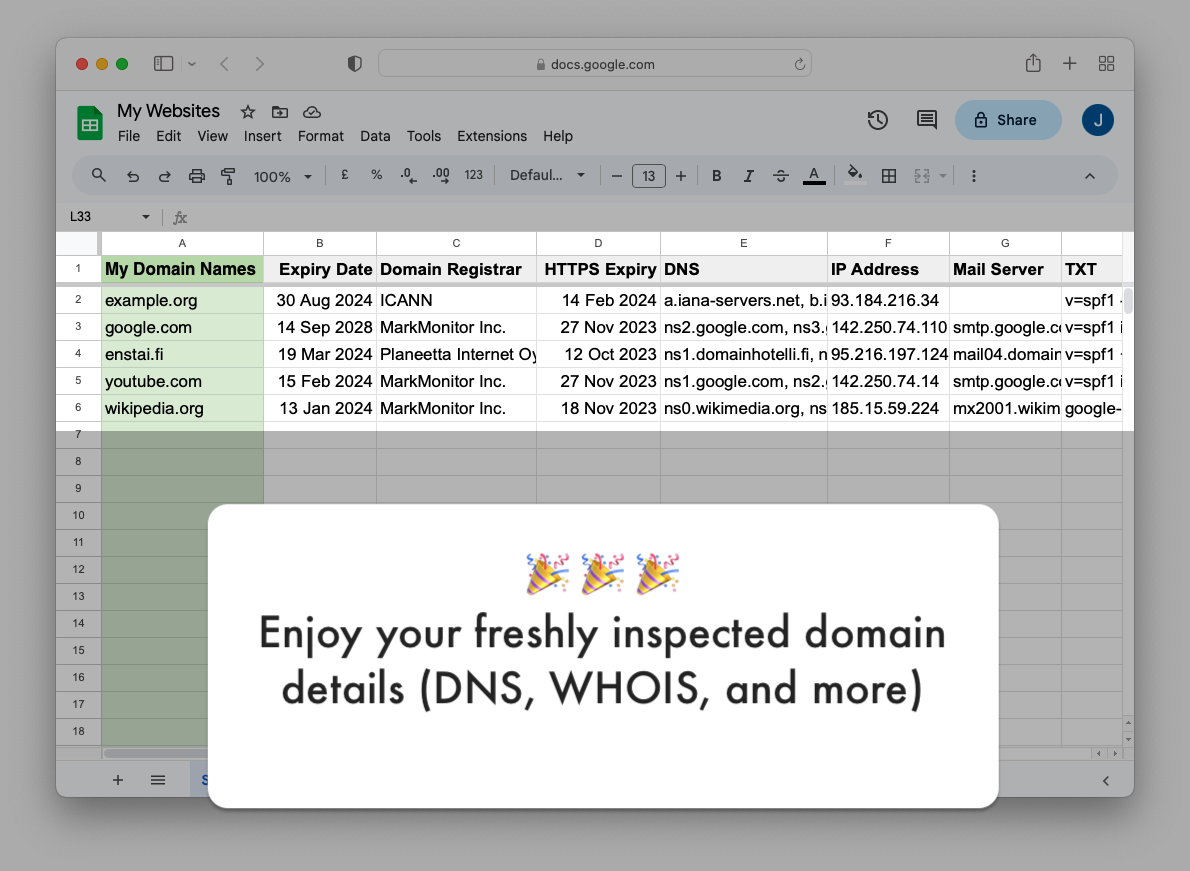The image size is (1190, 871).
Task: Select cell google.com in column A
Action: (182, 327)
